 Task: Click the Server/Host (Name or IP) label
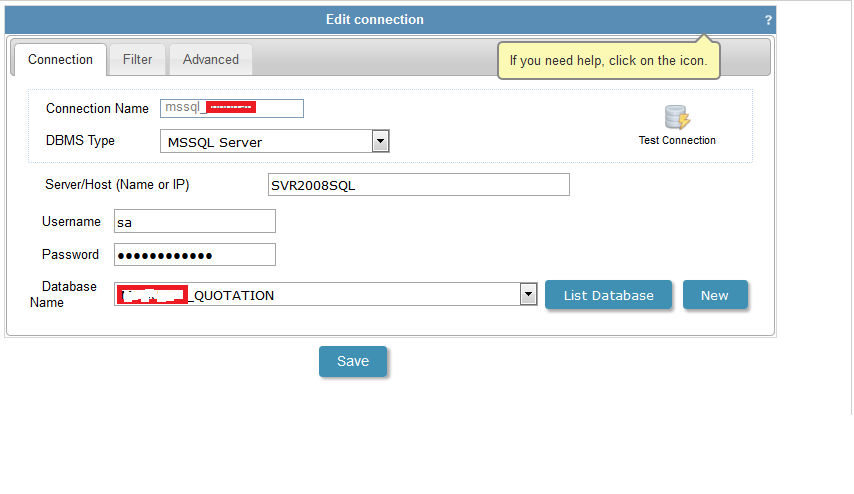(x=117, y=185)
